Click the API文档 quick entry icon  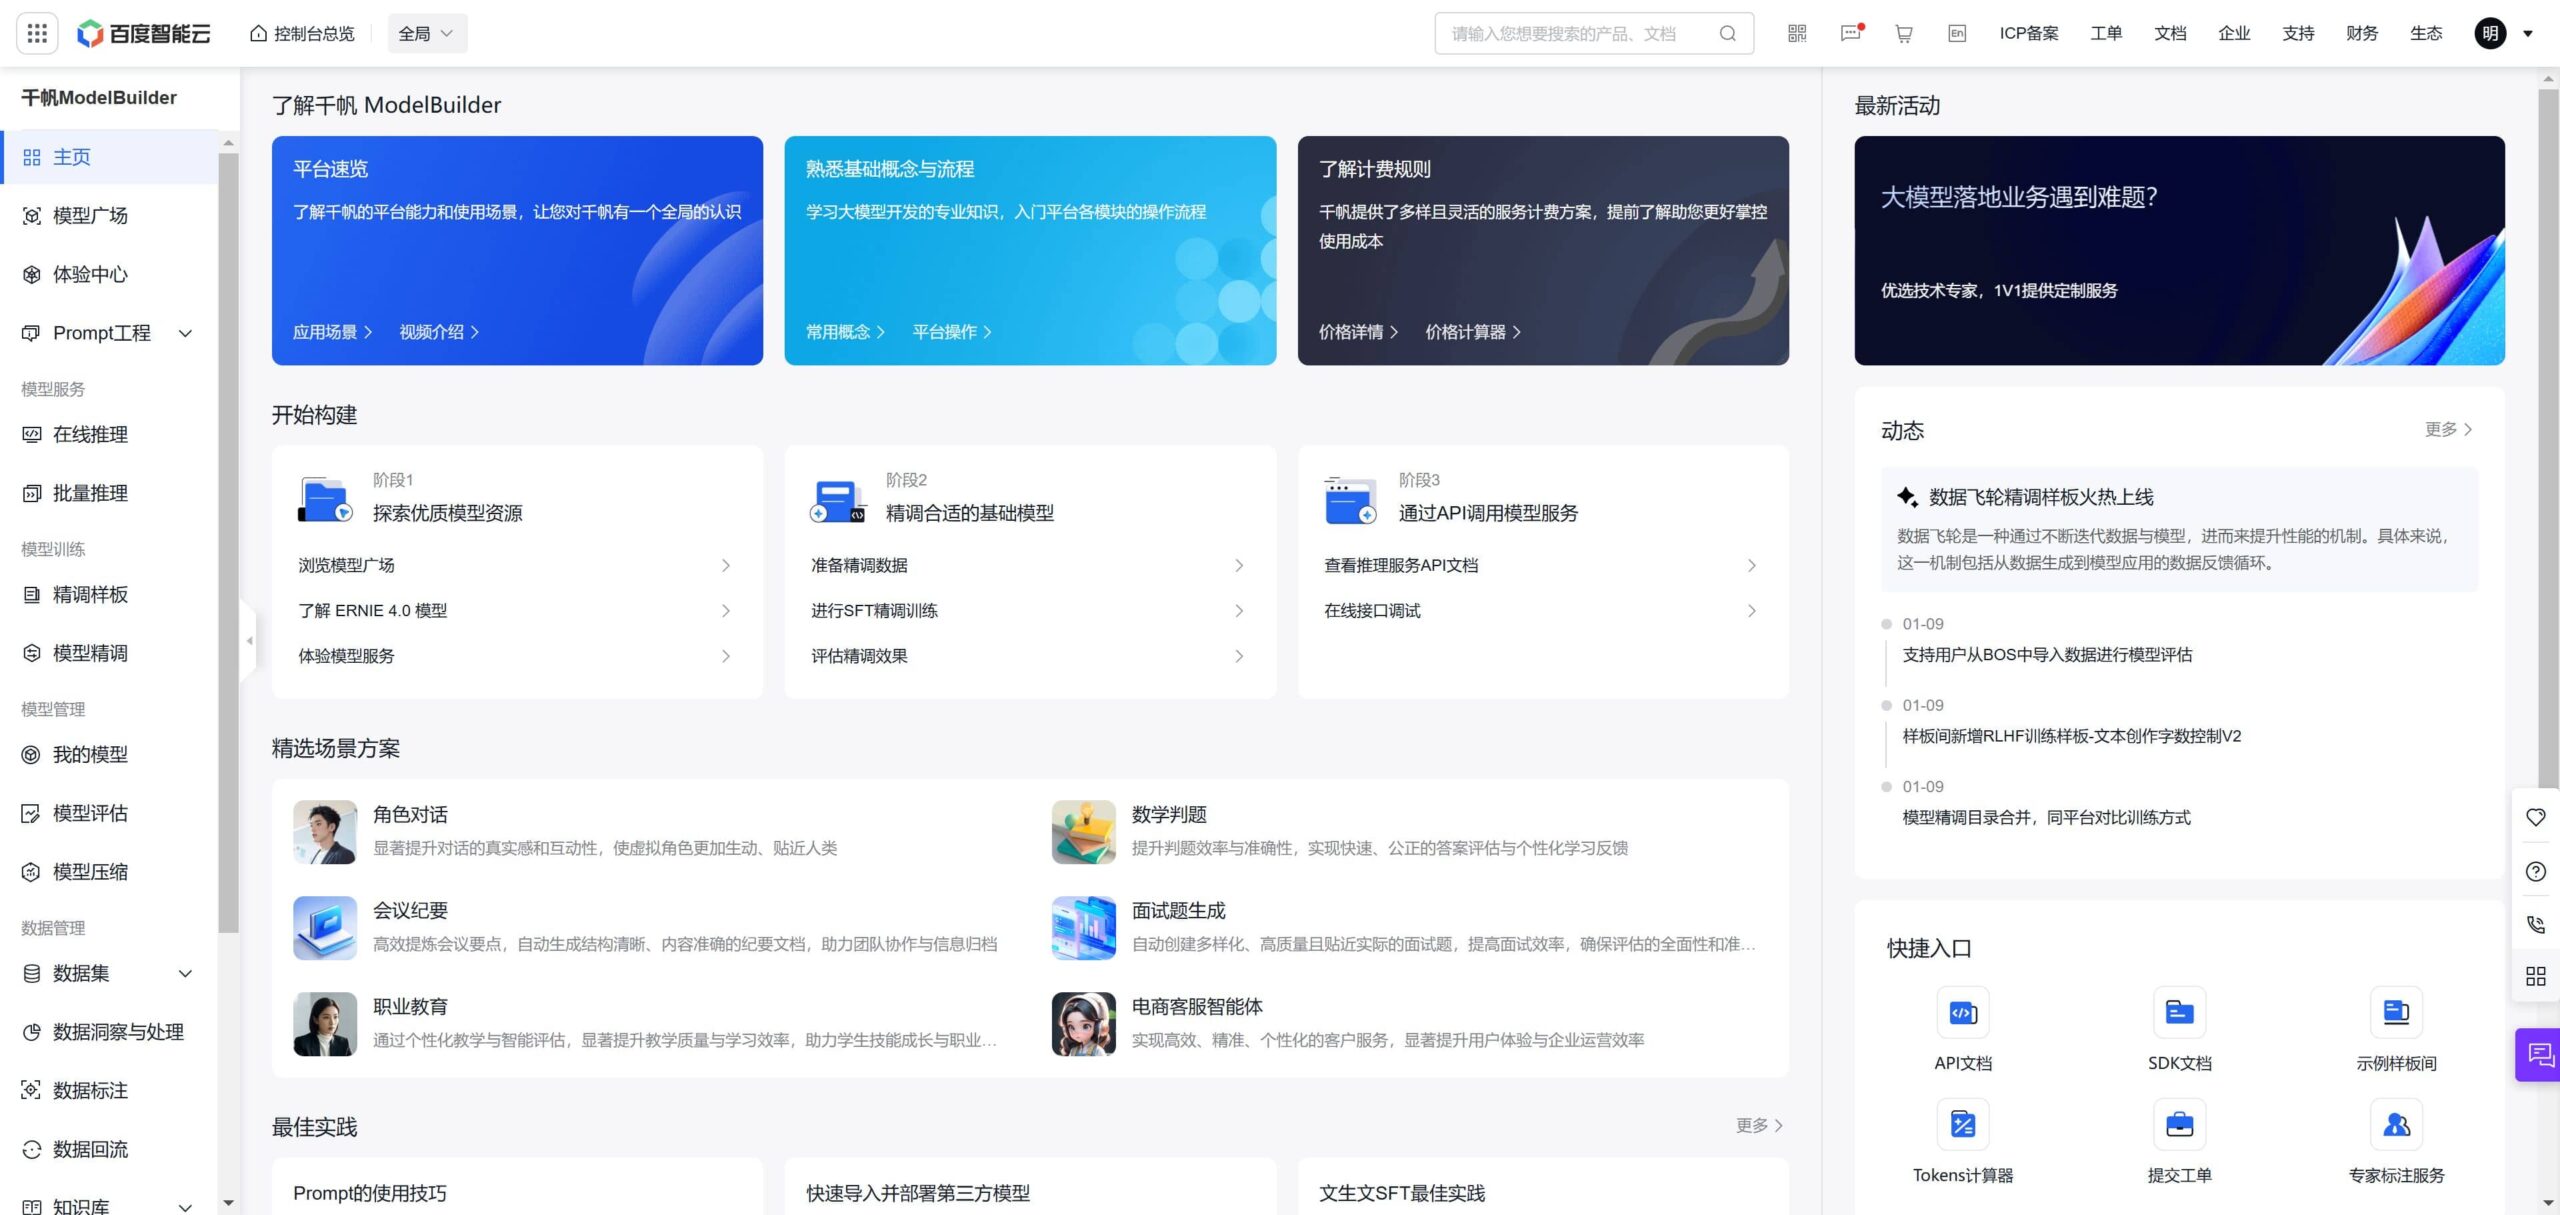(x=1963, y=1013)
